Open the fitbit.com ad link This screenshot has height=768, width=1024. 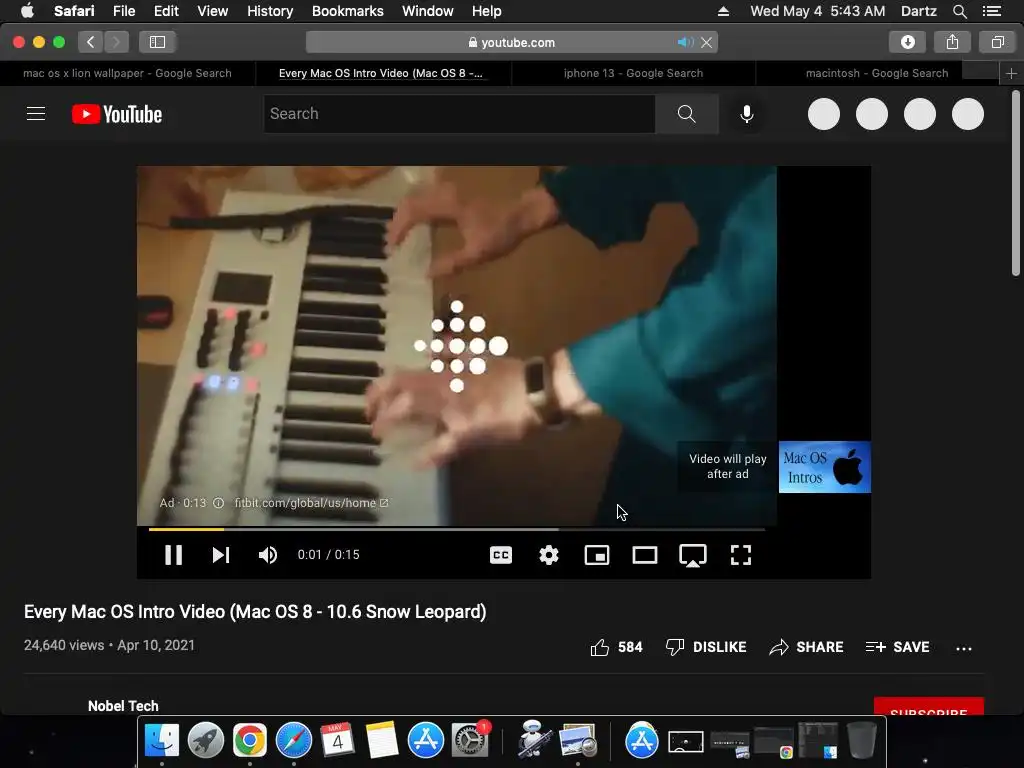point(311,503)
